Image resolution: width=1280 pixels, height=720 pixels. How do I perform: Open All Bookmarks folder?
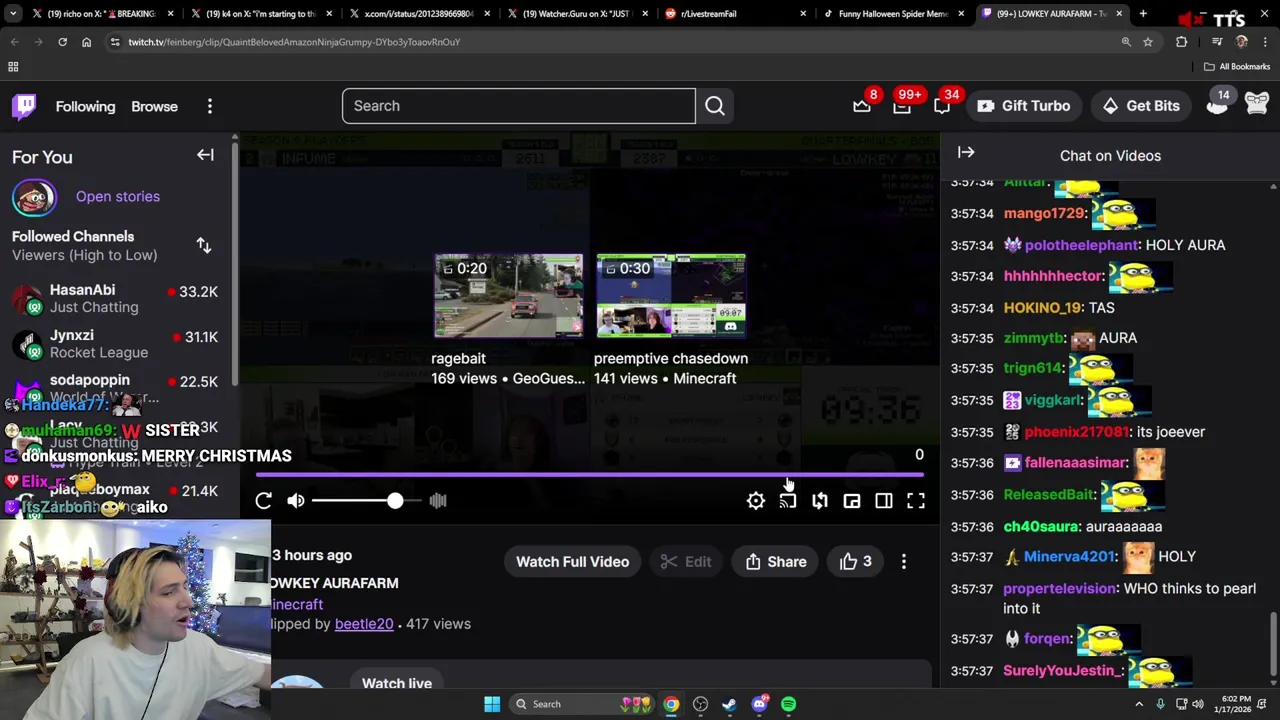pos(1237,67)
